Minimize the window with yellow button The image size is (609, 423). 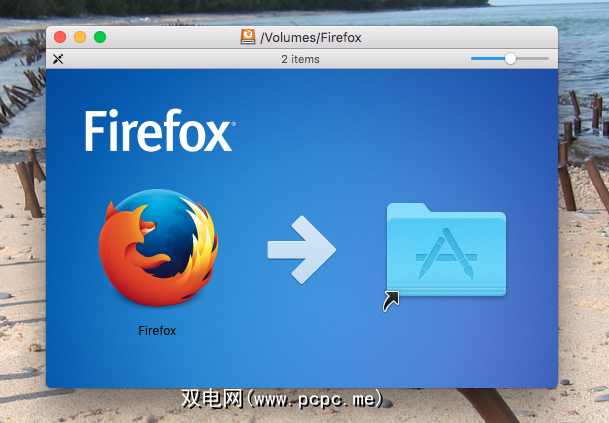[80, 37]
